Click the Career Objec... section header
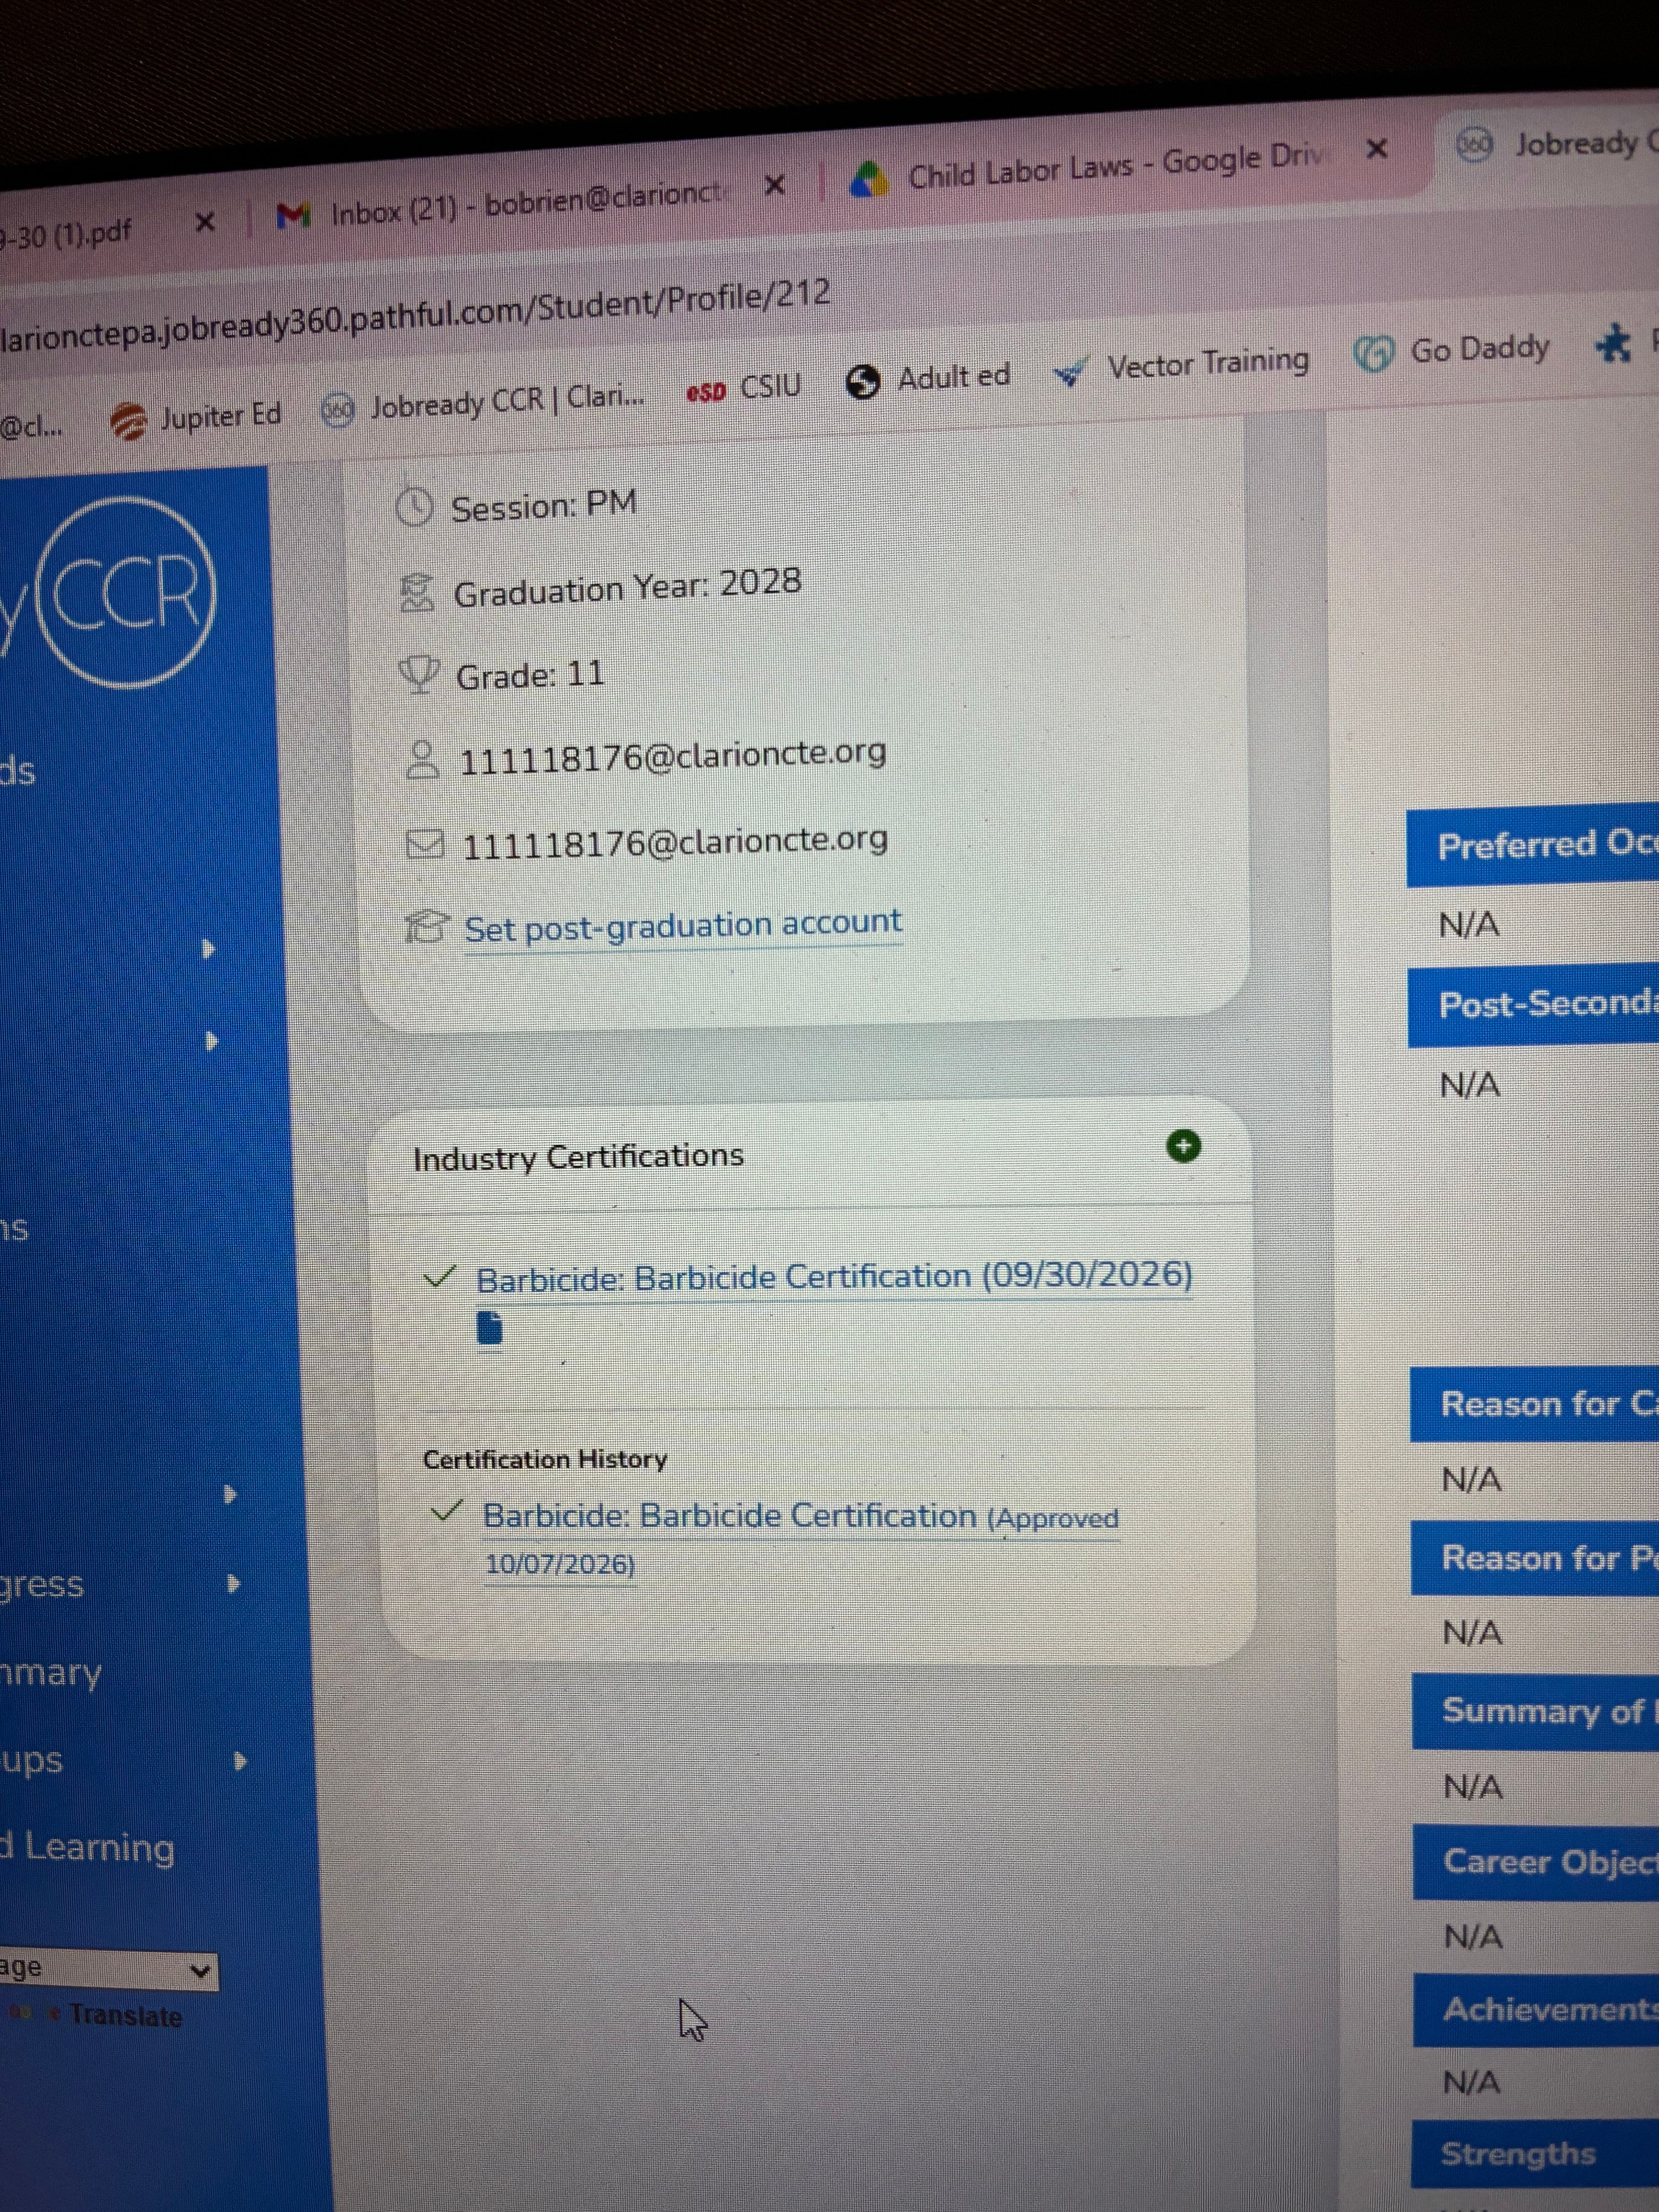Image resolution: width=1659 pixels, height=2212 pixels. pyautogui.click(x=1536, y=1862)
